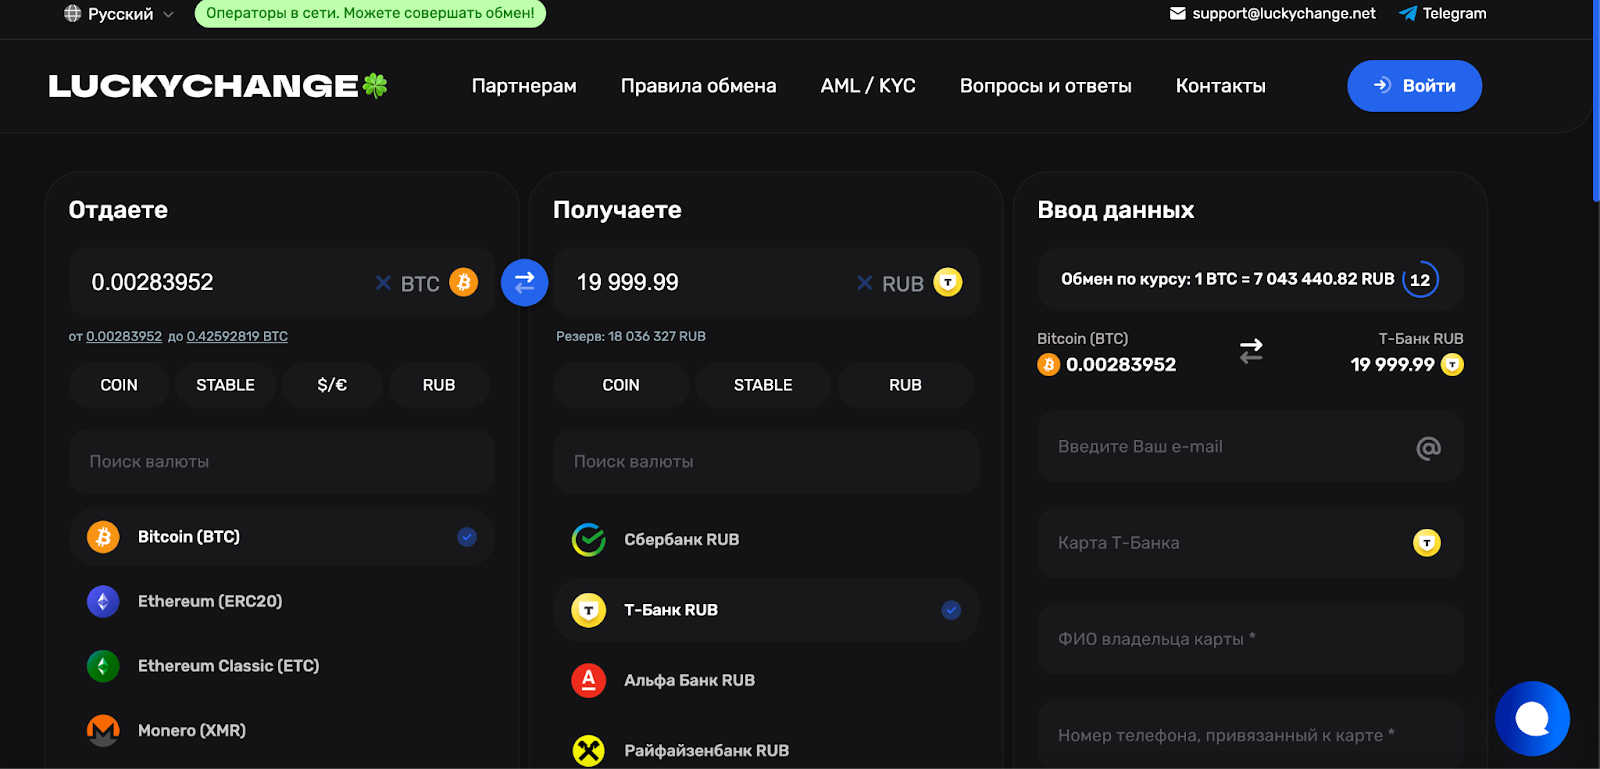This screenshot has height=769, width=1600.
Task: Click the give-side Поиск валюты search field
Action: coord(282,462)
